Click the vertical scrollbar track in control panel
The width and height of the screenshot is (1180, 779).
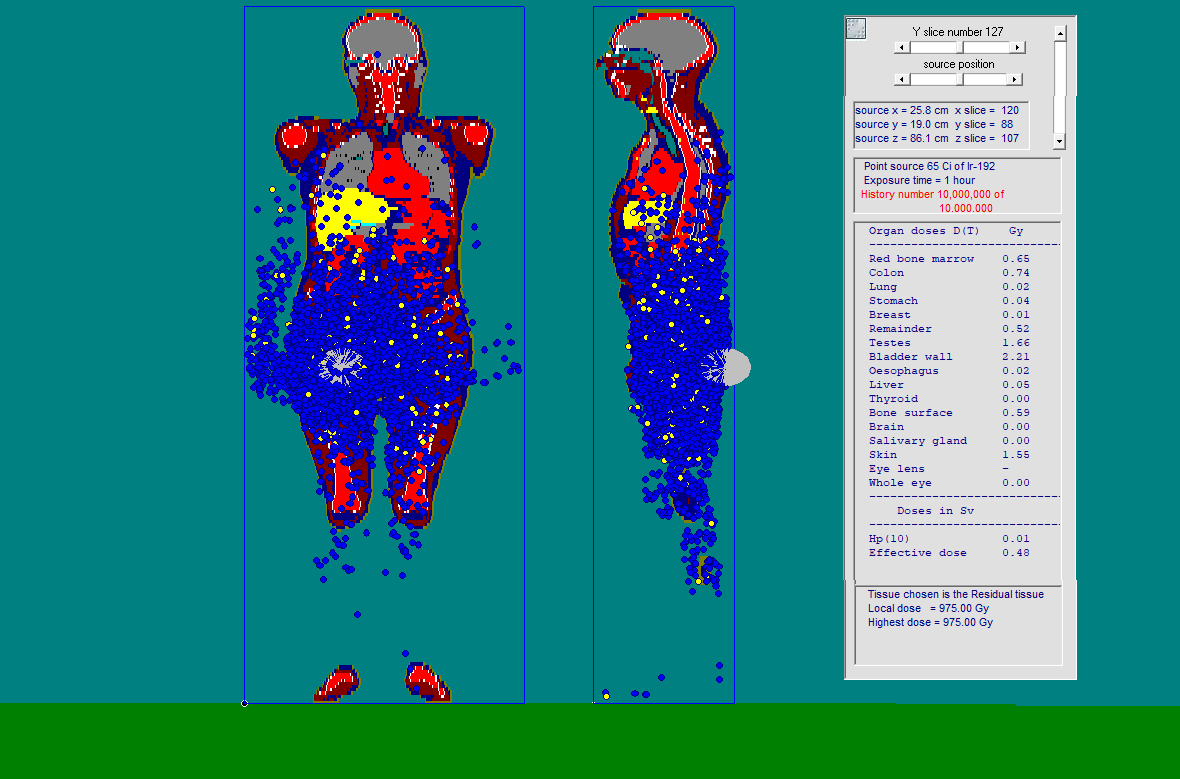pyautogui.click(x=1060, y=88)
